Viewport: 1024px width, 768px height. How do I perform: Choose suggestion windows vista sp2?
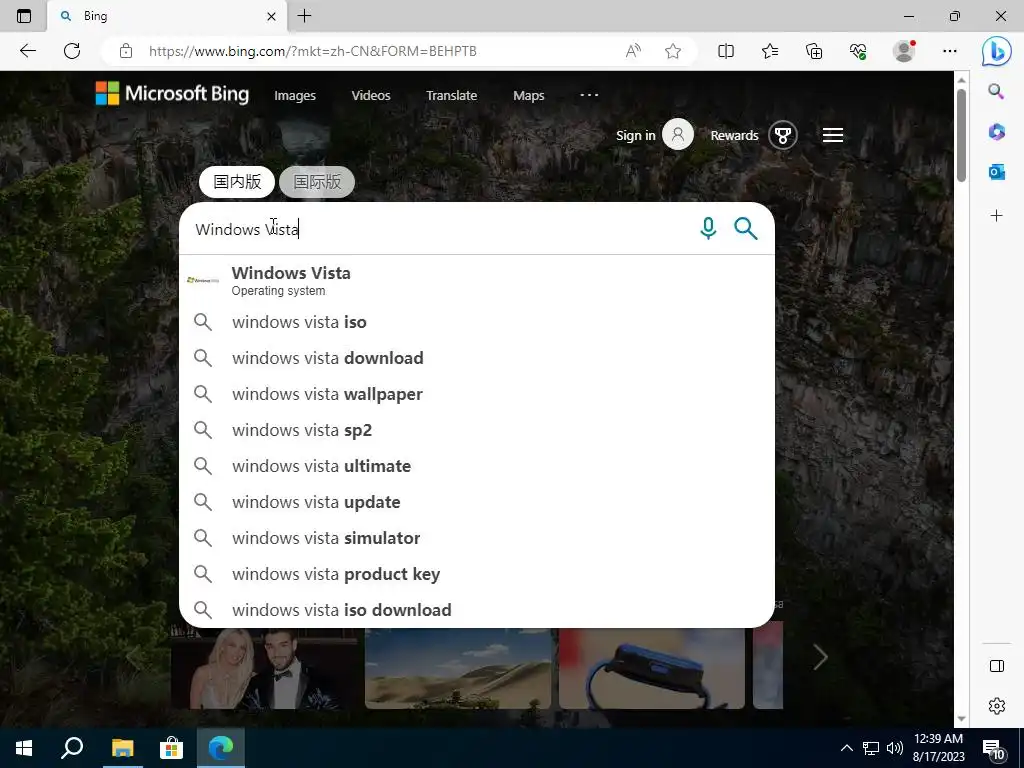477,430
